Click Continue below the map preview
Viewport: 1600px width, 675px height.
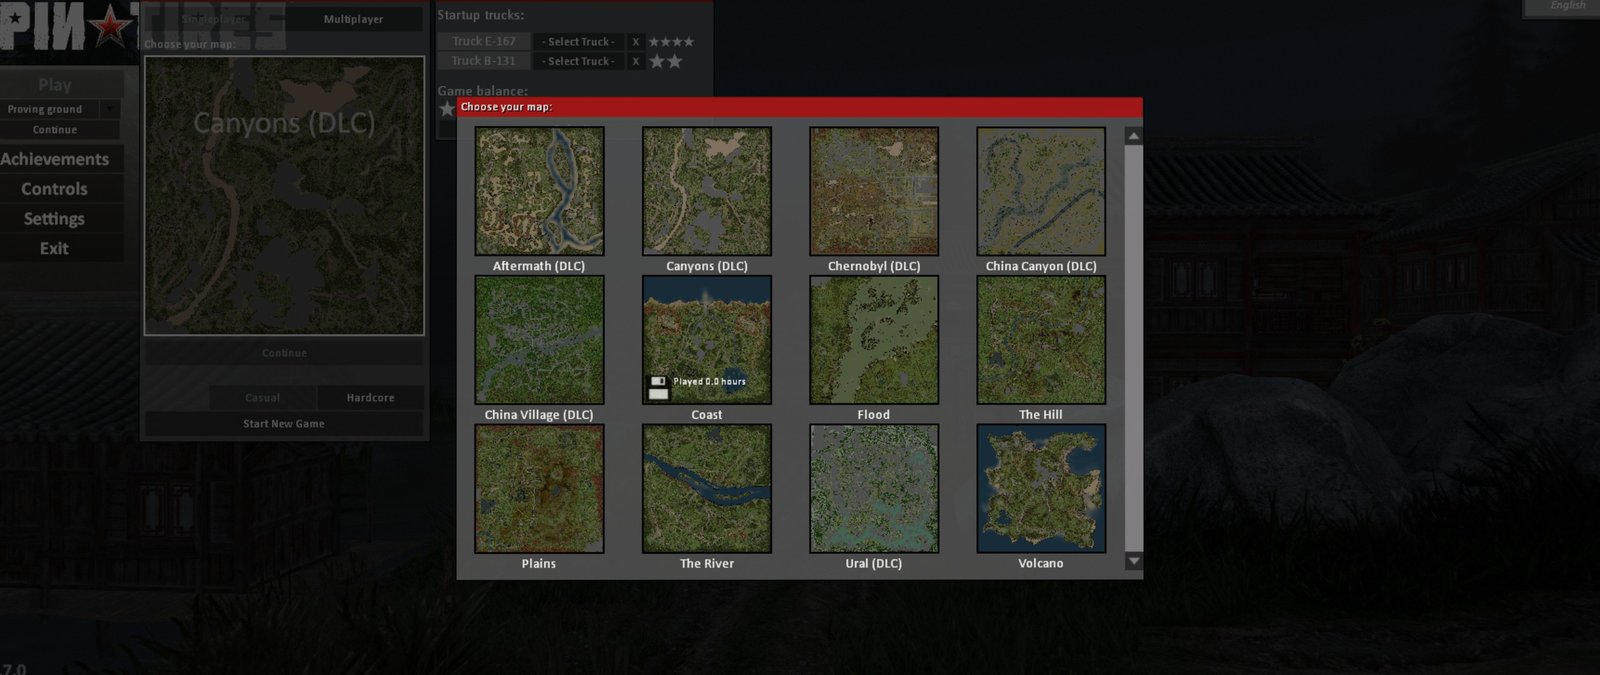coord(284,353)
